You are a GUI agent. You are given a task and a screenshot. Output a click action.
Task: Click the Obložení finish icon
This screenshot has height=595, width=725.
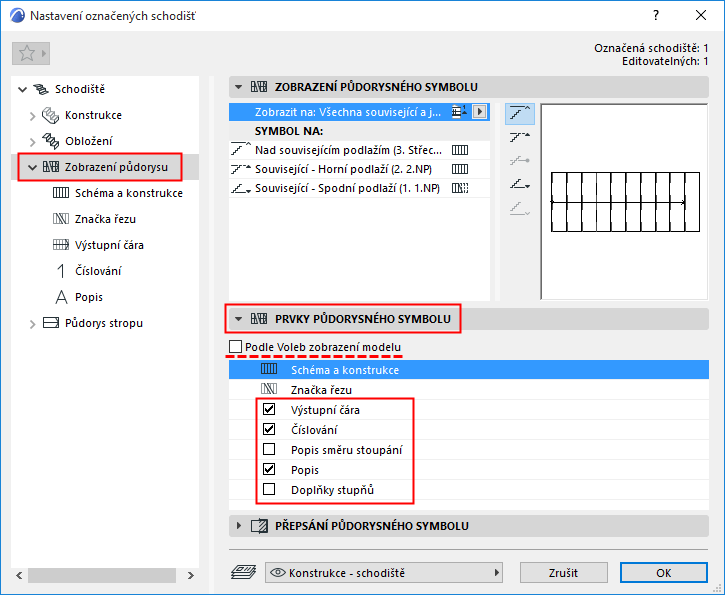[x=50, y=141]
